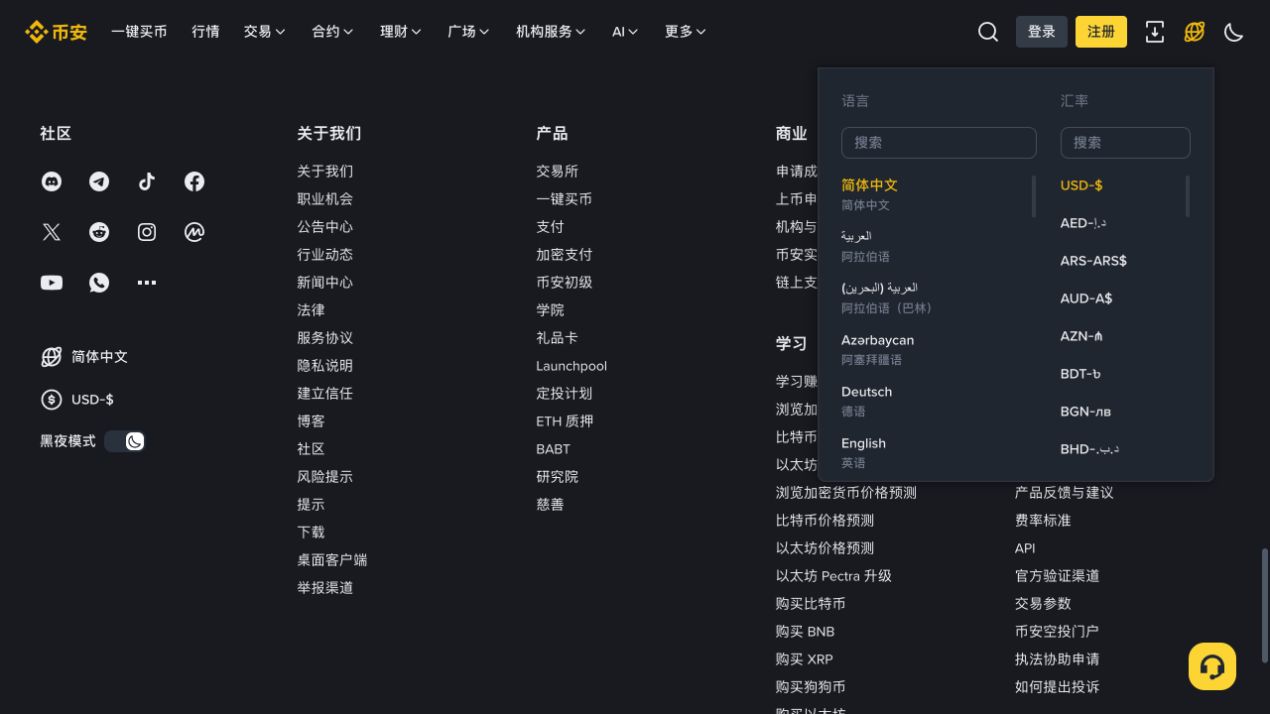The image size is (1270, 714).
Task: Click the 登录 button
Action: [x=1041, y=32]
